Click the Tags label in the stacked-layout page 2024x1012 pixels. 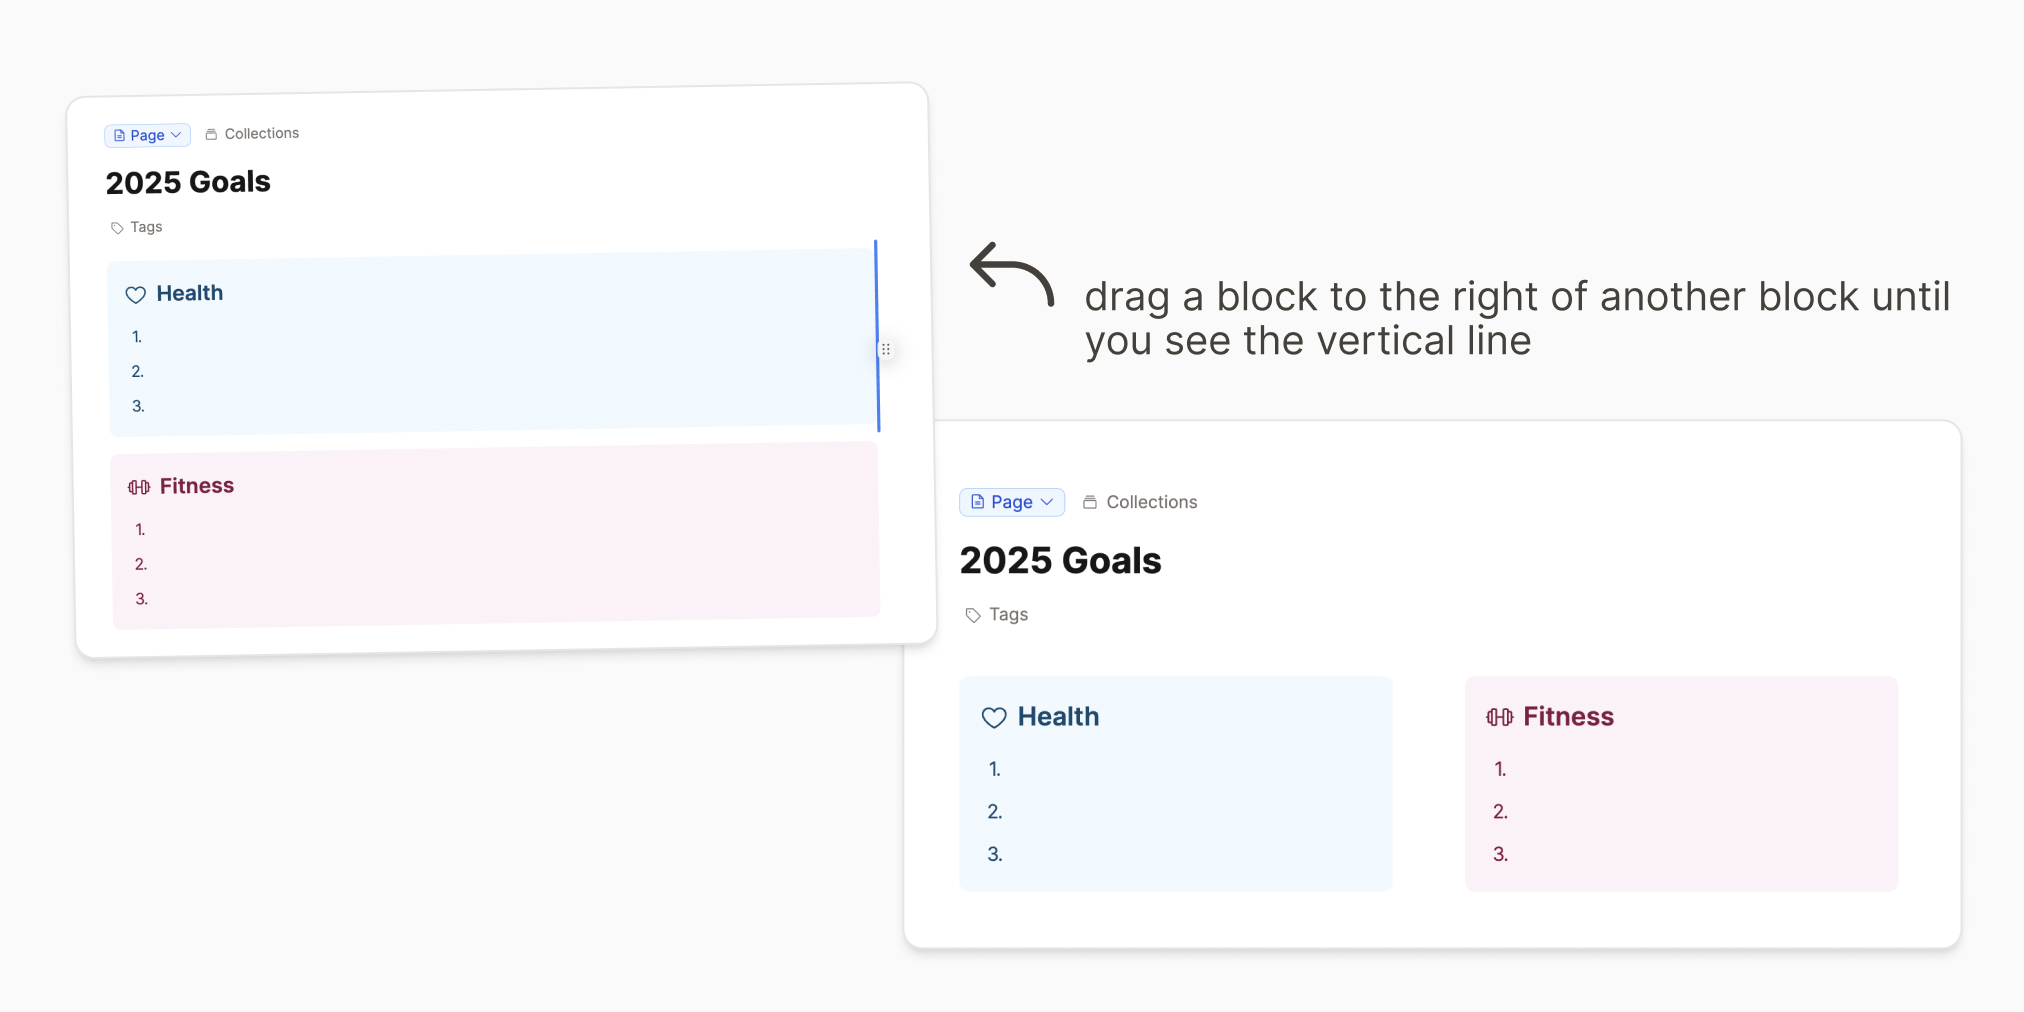pyautogui.click(x=146, y=227)
